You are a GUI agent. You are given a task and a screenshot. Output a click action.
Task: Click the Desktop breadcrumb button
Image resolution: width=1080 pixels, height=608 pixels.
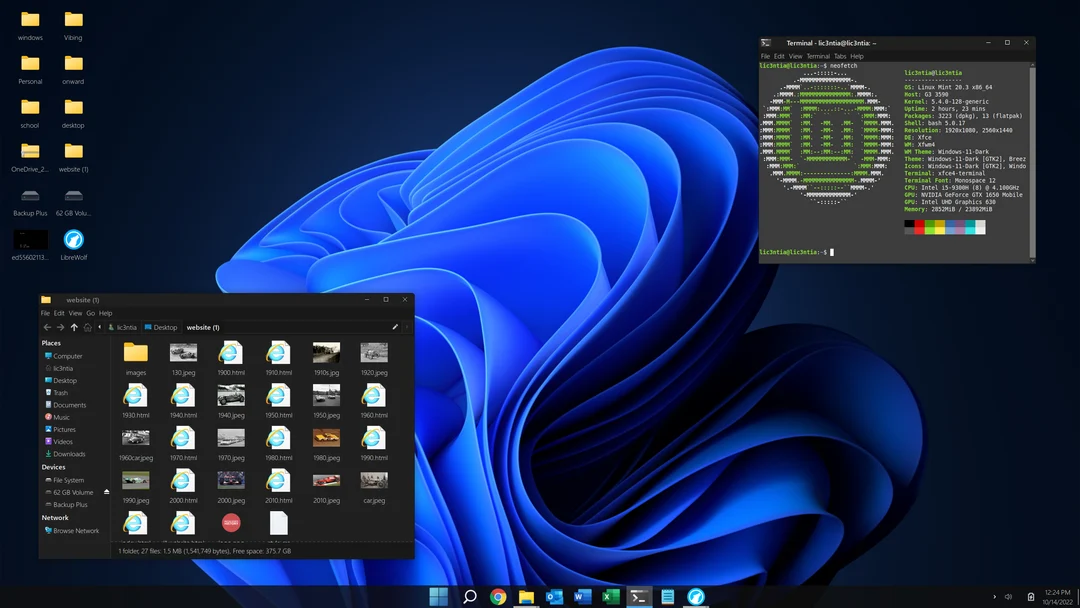click(x=160, y=327)
